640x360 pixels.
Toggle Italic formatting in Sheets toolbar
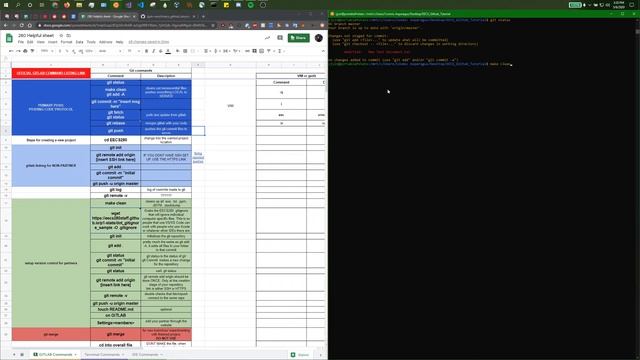tap(153, 51)
